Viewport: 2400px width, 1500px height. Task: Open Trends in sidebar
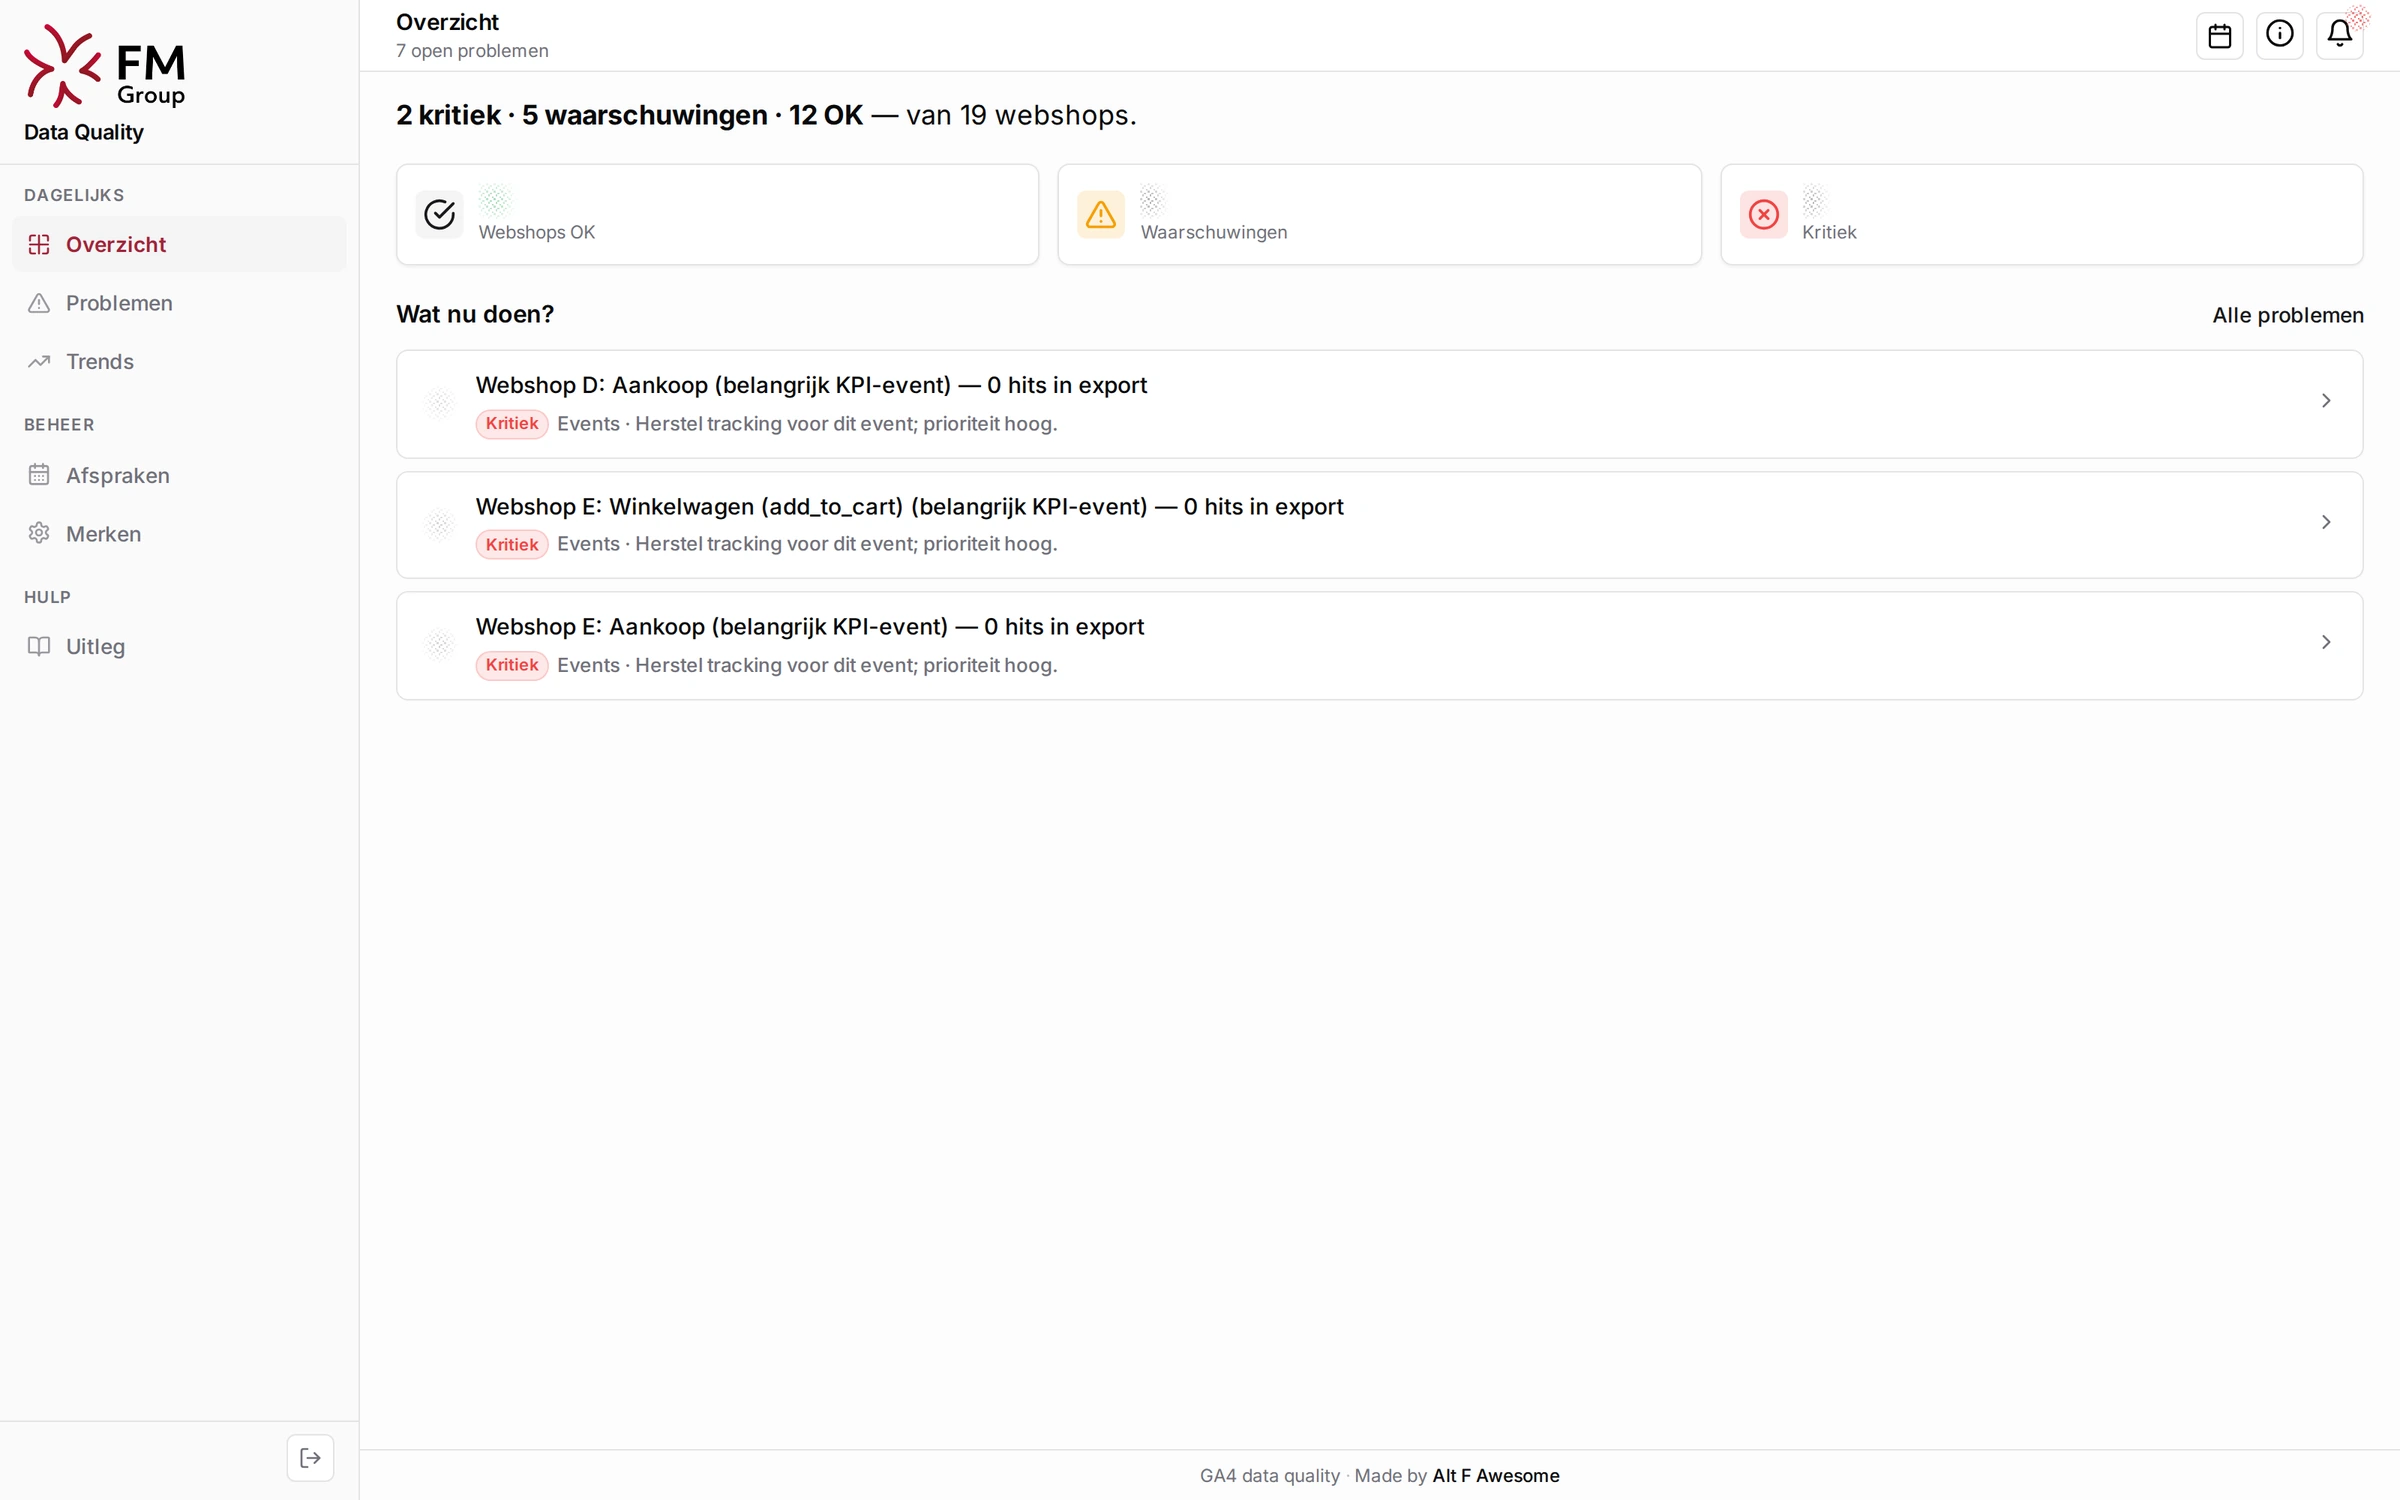point(179,361)
